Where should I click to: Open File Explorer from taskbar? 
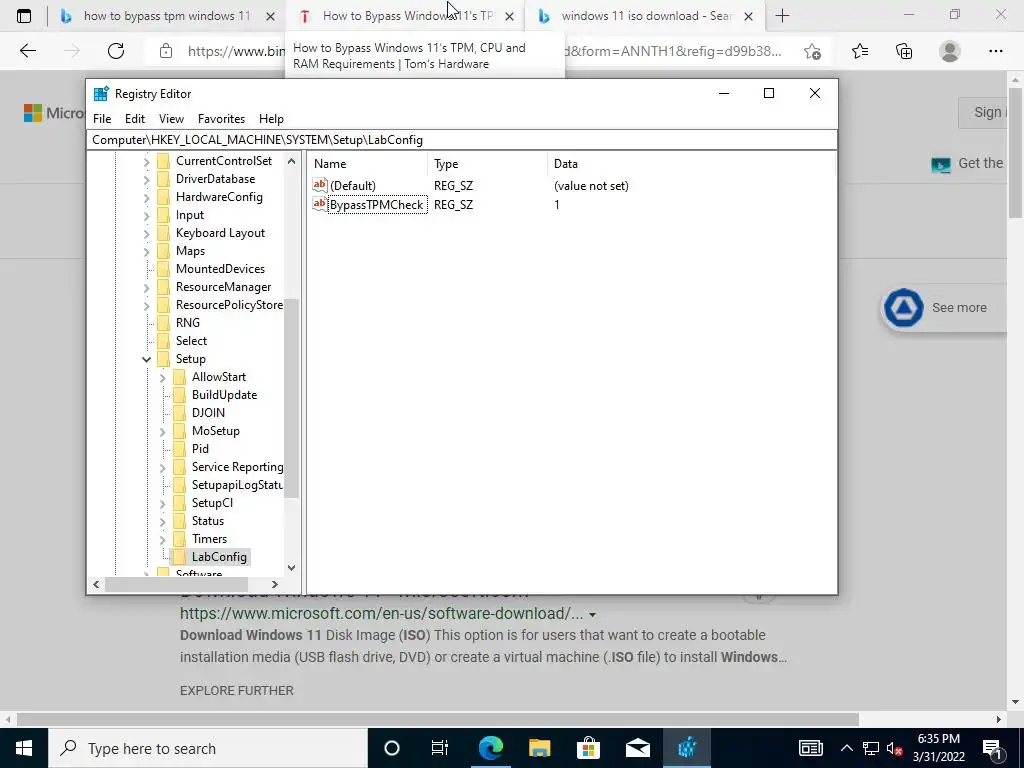click(x=539, y=748)
